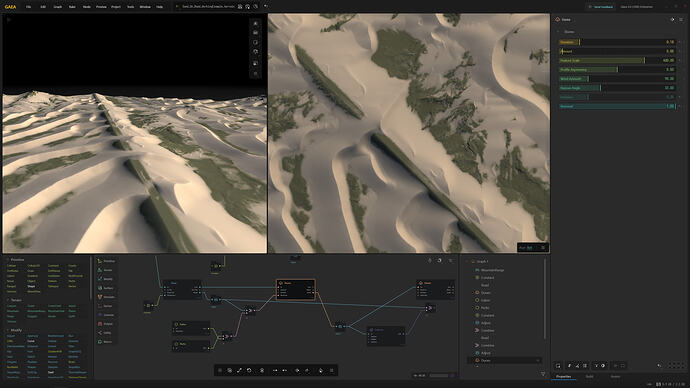Image resolution: width=690 pixels, height=388 pixels.
Task: Click the Gaea logo
Action: 11,7
